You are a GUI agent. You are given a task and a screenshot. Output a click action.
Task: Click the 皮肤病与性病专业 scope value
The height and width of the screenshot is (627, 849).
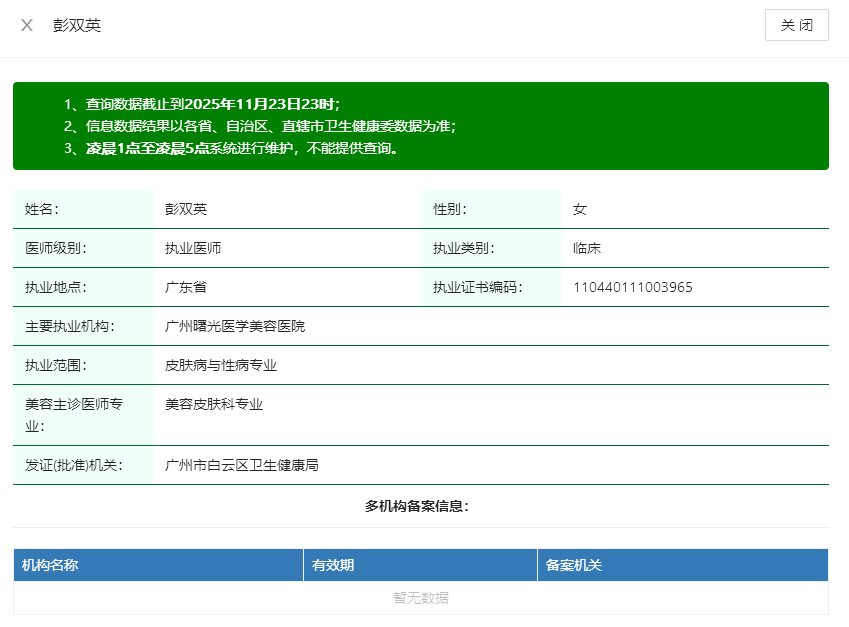(221, 365)
